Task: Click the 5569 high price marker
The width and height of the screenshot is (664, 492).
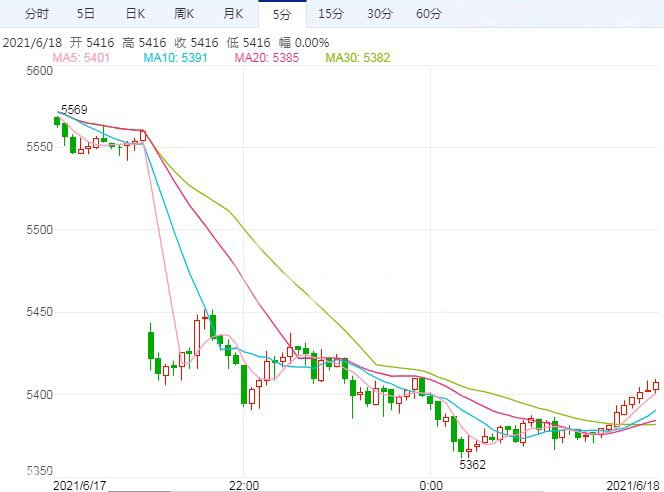Action: point(74,109)
